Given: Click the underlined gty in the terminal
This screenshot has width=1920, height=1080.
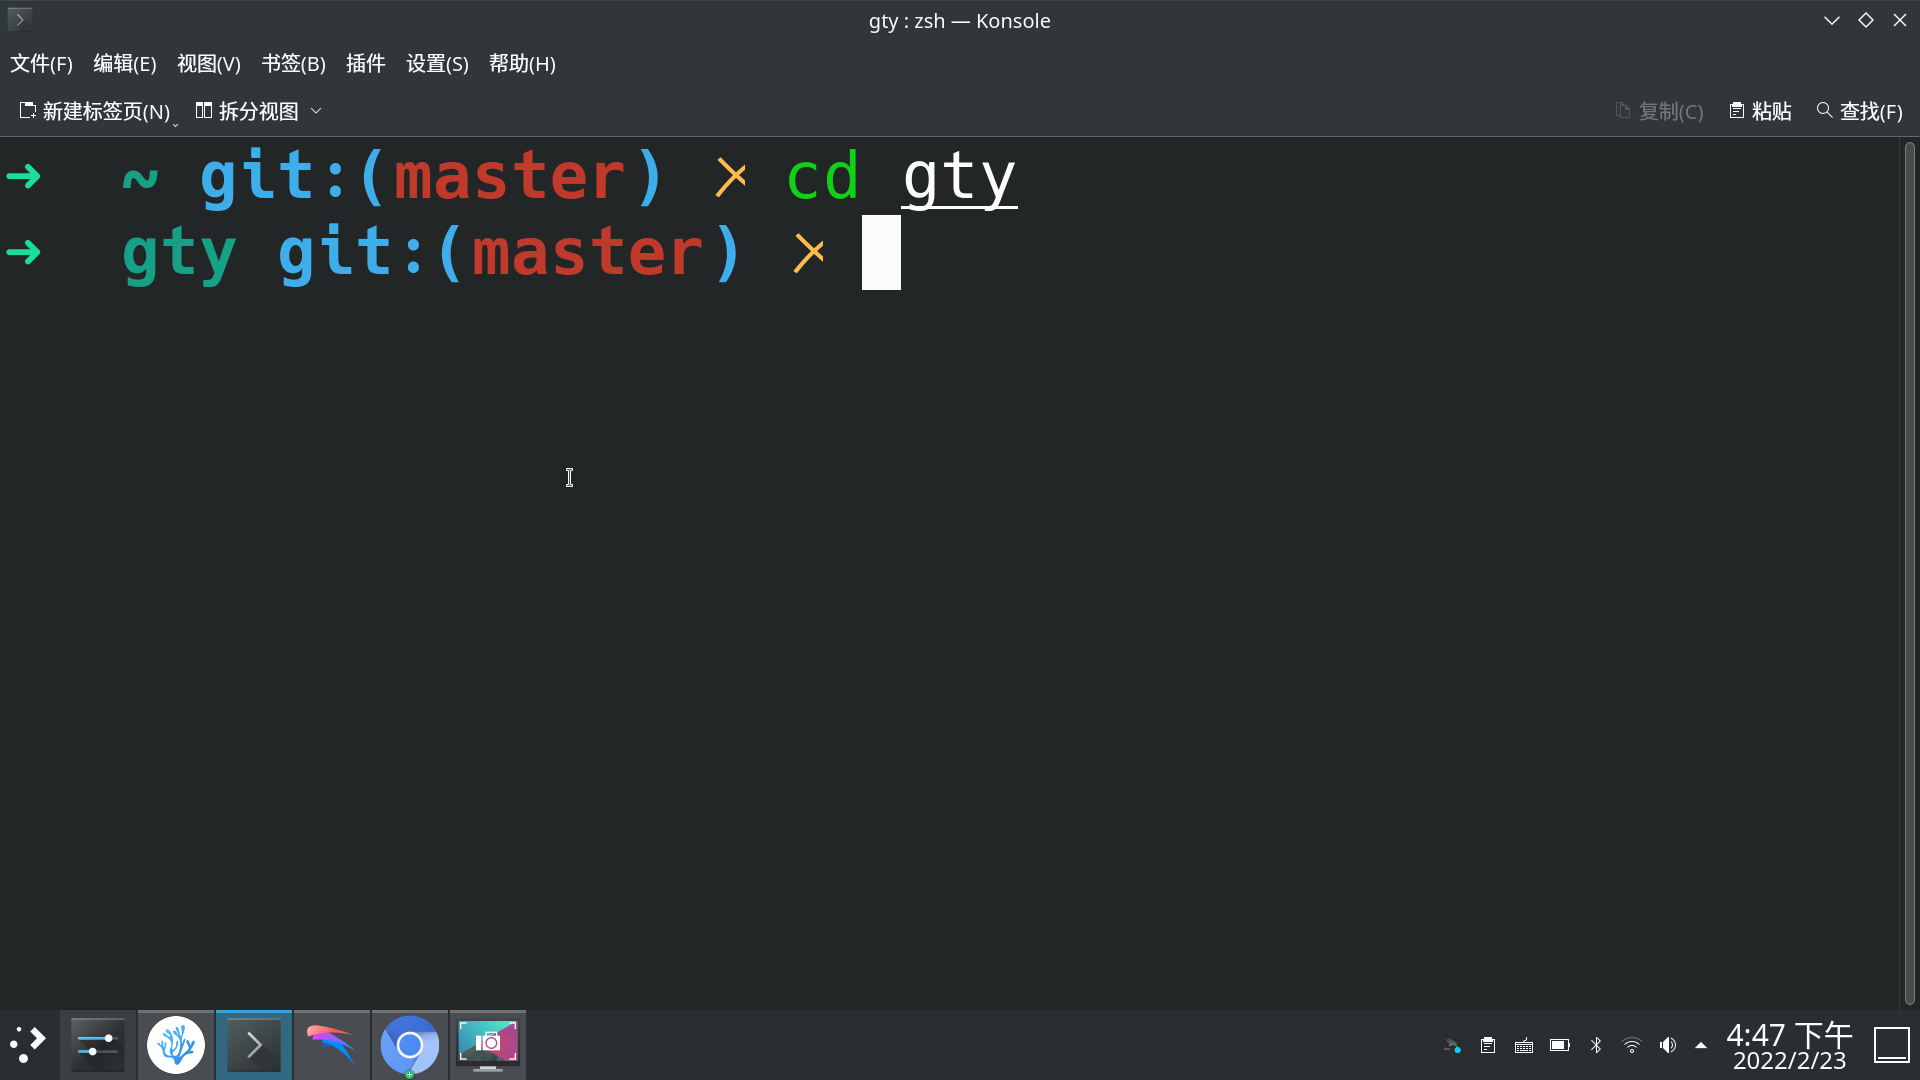Looking at the screenshot, I should pyautogui.click(x=959, y=180).
